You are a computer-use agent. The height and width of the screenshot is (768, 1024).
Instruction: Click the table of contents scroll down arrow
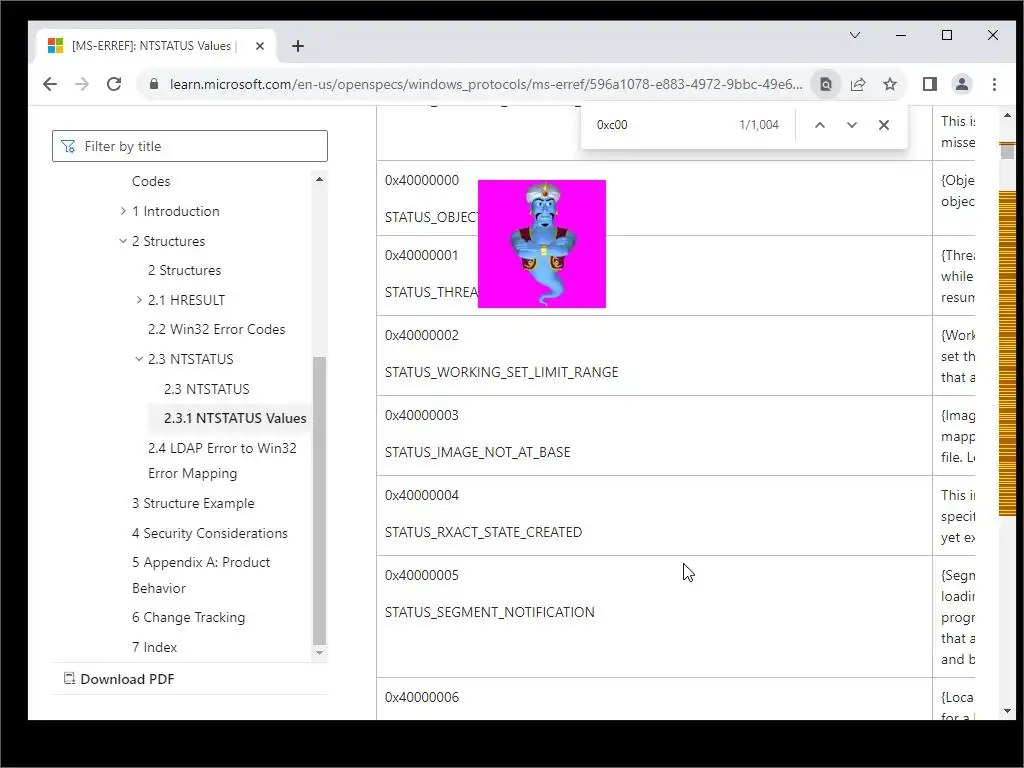click(x=319, y=652)
